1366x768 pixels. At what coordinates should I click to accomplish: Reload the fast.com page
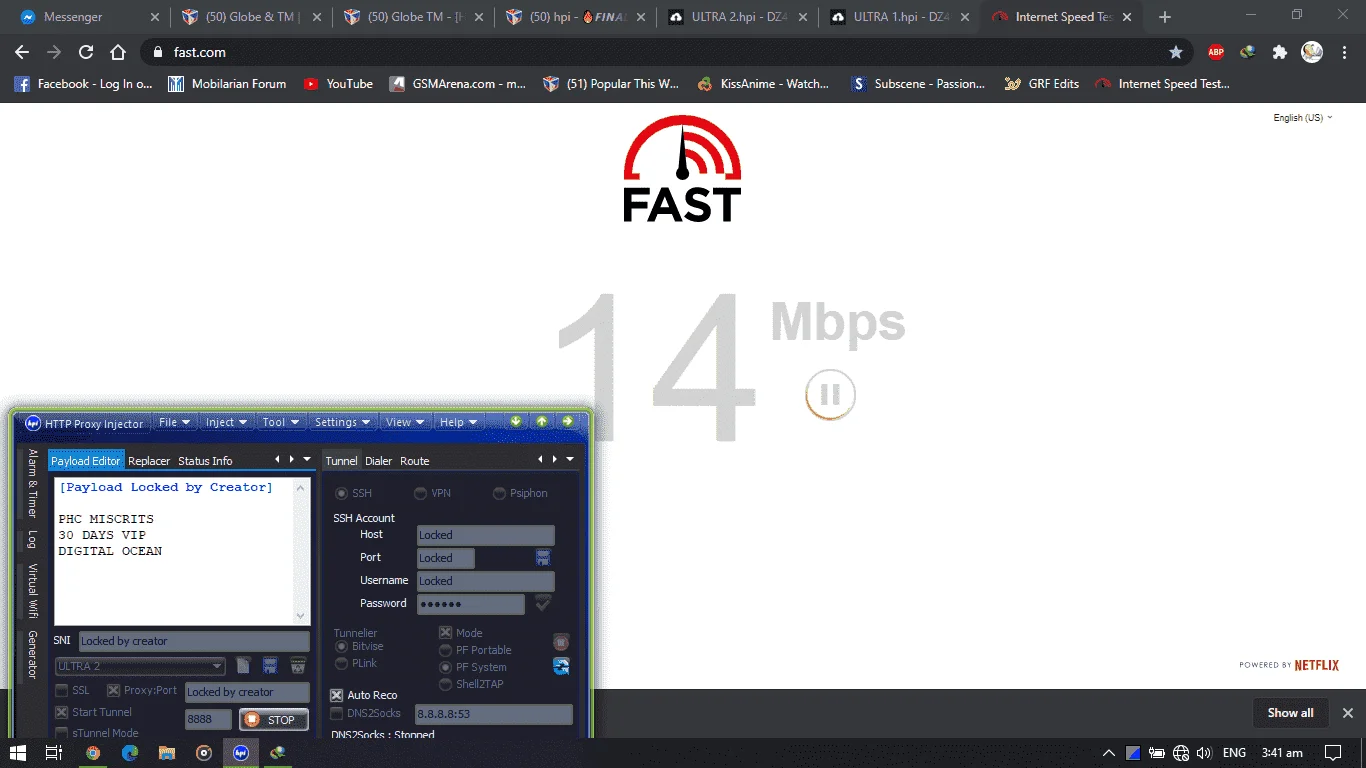[86, 52]
